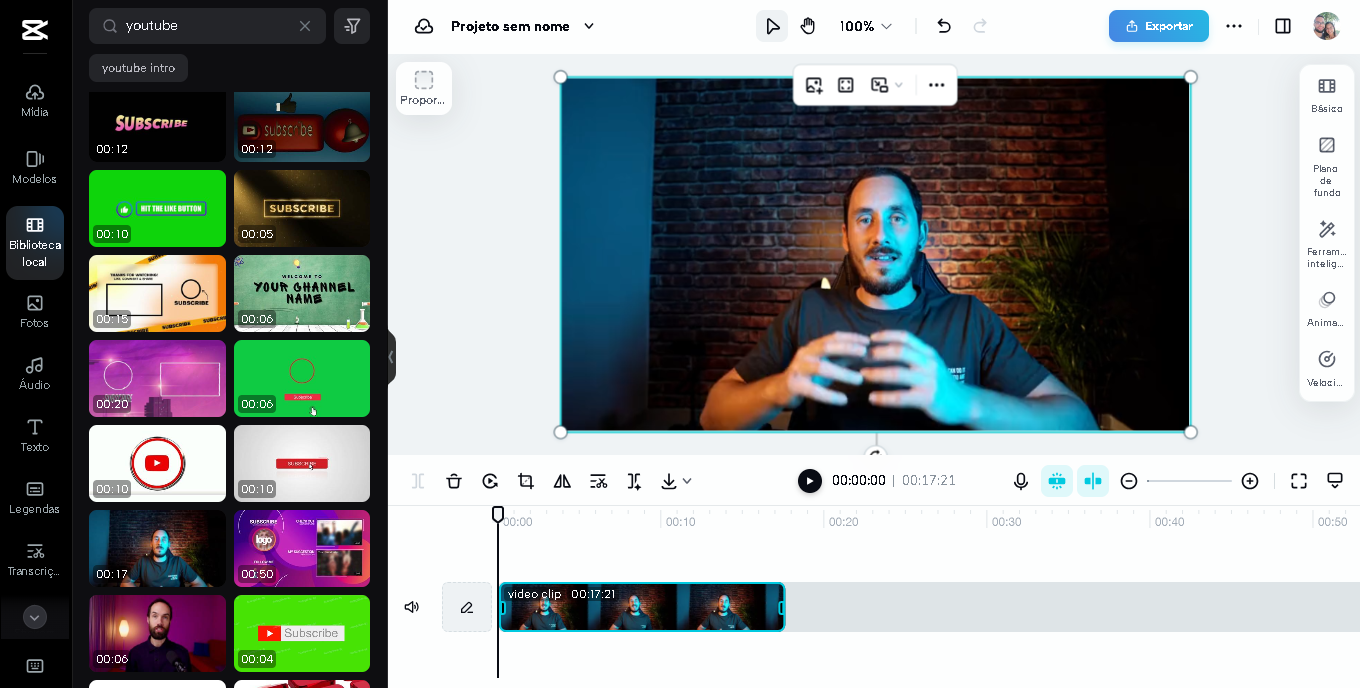
Task: Select the Your Channel Name 00:06 thumbnail
Action: click(x=302, y=293)
